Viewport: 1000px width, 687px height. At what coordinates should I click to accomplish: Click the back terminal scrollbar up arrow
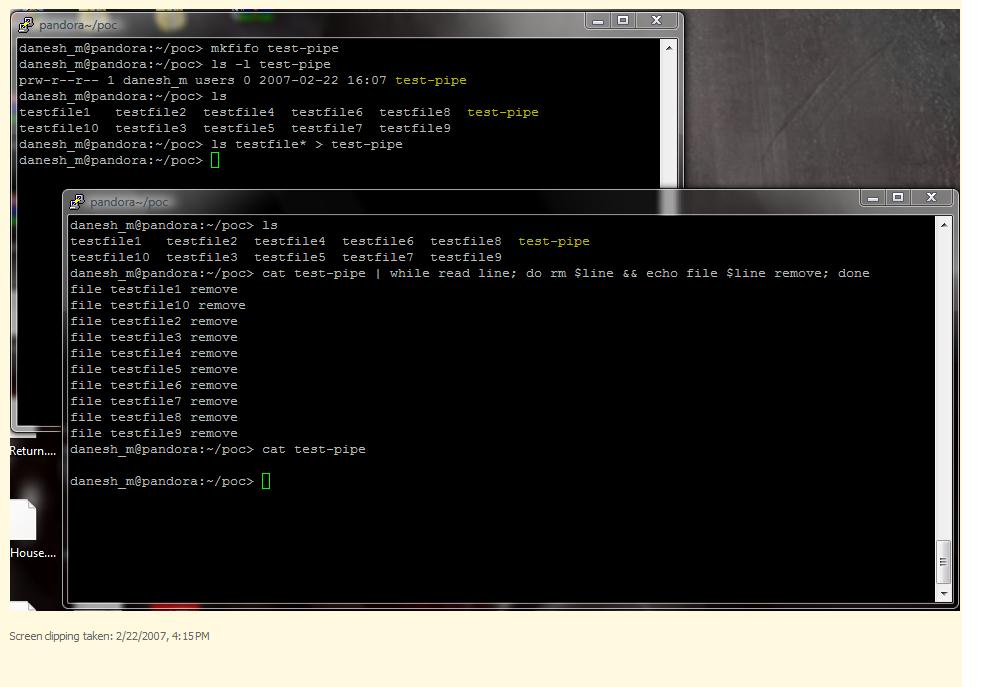(669, 47)
